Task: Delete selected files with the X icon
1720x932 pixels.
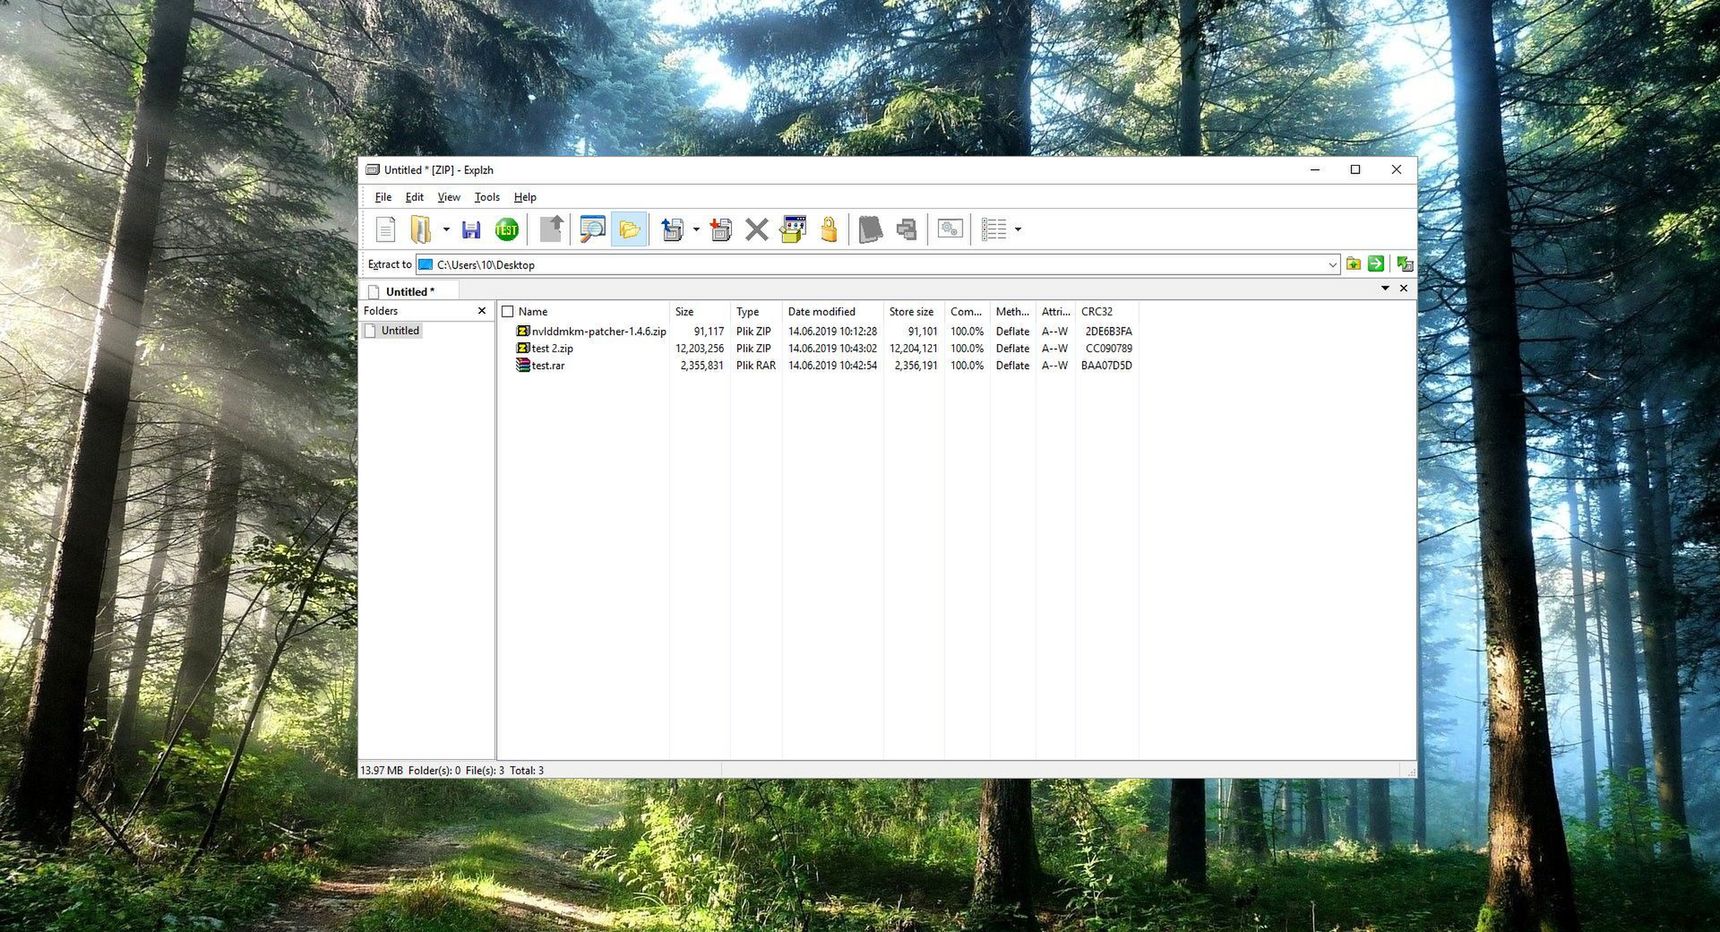Action: click(757, 230)
